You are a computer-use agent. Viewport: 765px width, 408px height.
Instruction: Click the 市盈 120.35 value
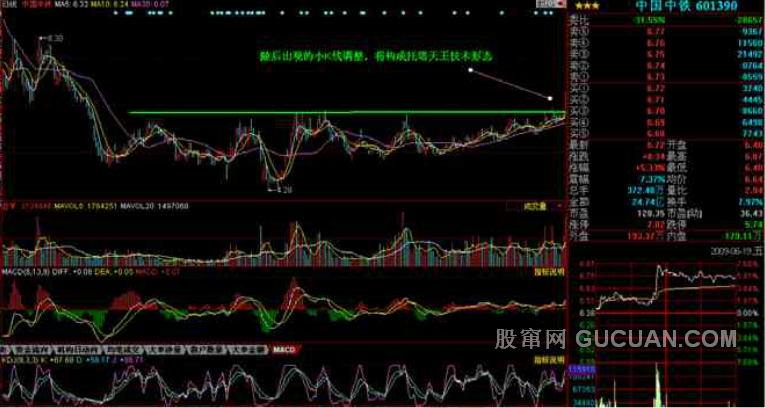[x=651, y=213]
